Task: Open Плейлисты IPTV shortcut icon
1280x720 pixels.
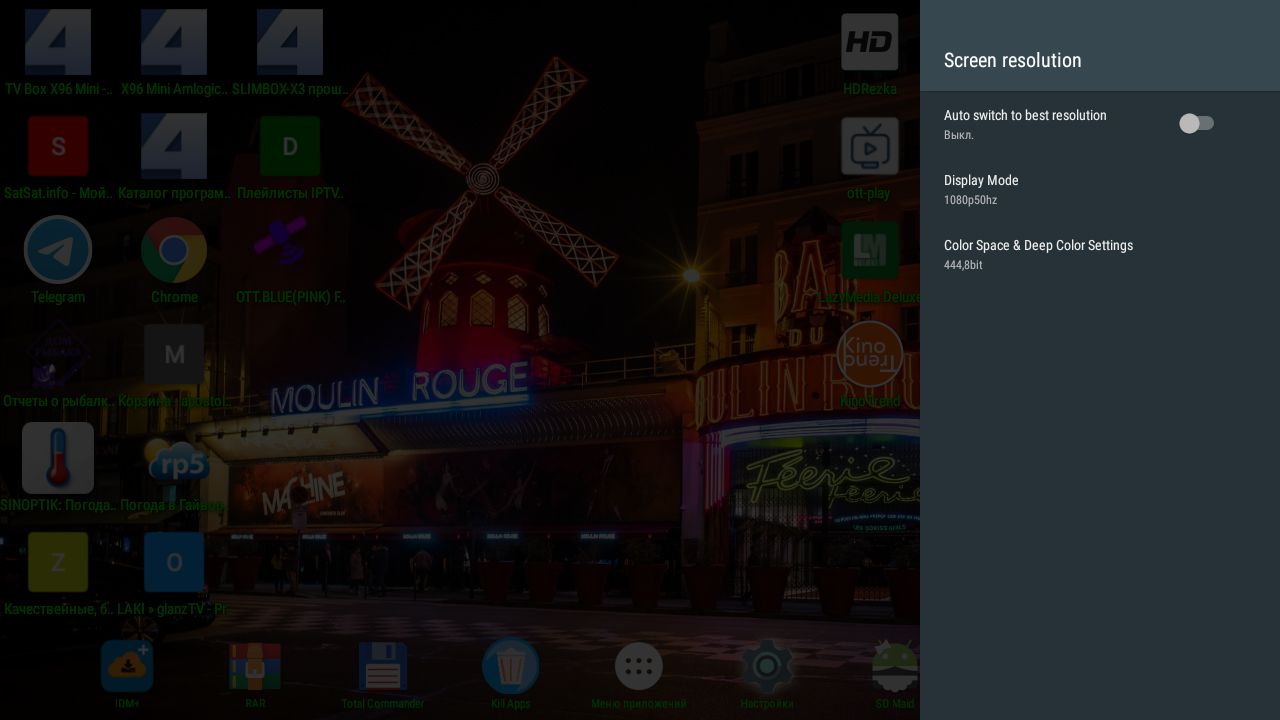Action: [x=290, y=146]
